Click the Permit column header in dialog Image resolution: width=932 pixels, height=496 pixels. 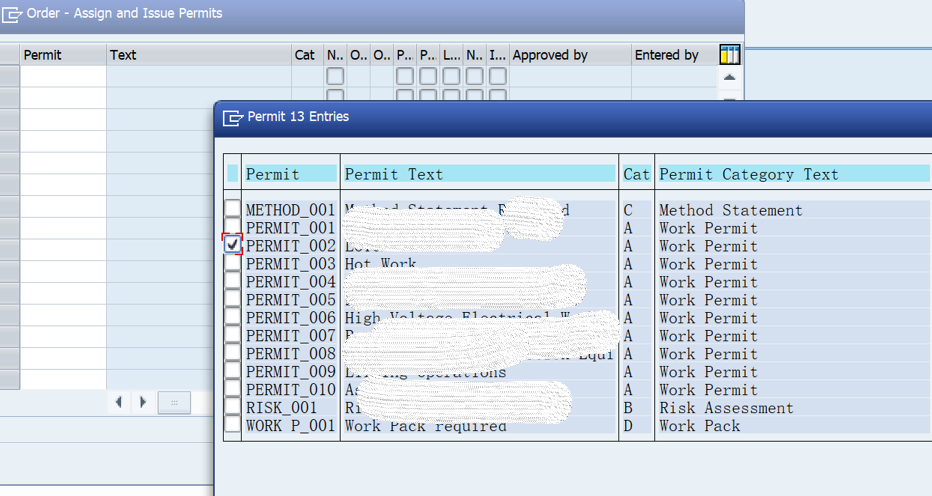[x=291, y=174]
